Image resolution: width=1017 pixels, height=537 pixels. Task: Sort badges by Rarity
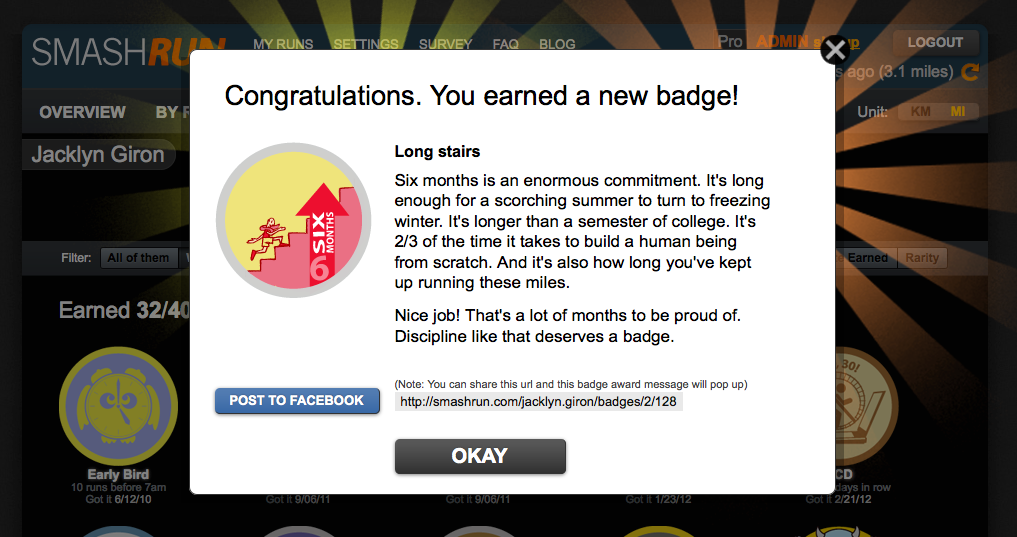point(922,258)
